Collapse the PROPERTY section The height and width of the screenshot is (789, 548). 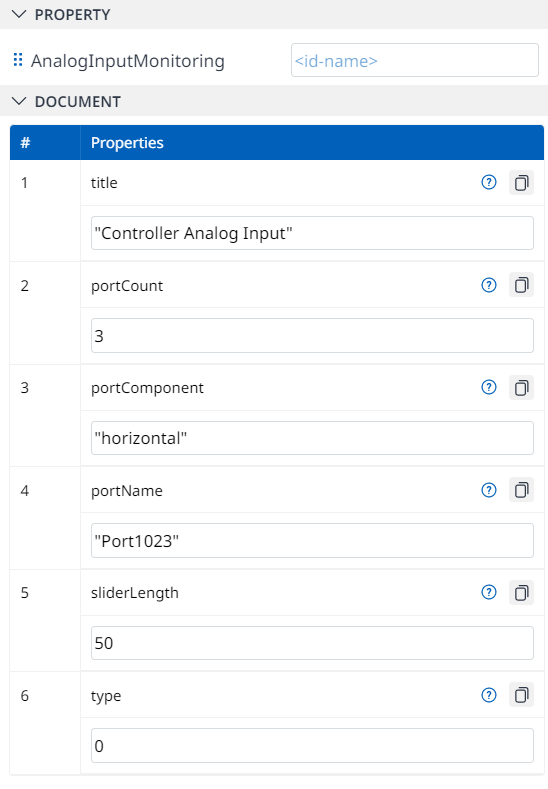pos(19,14)
